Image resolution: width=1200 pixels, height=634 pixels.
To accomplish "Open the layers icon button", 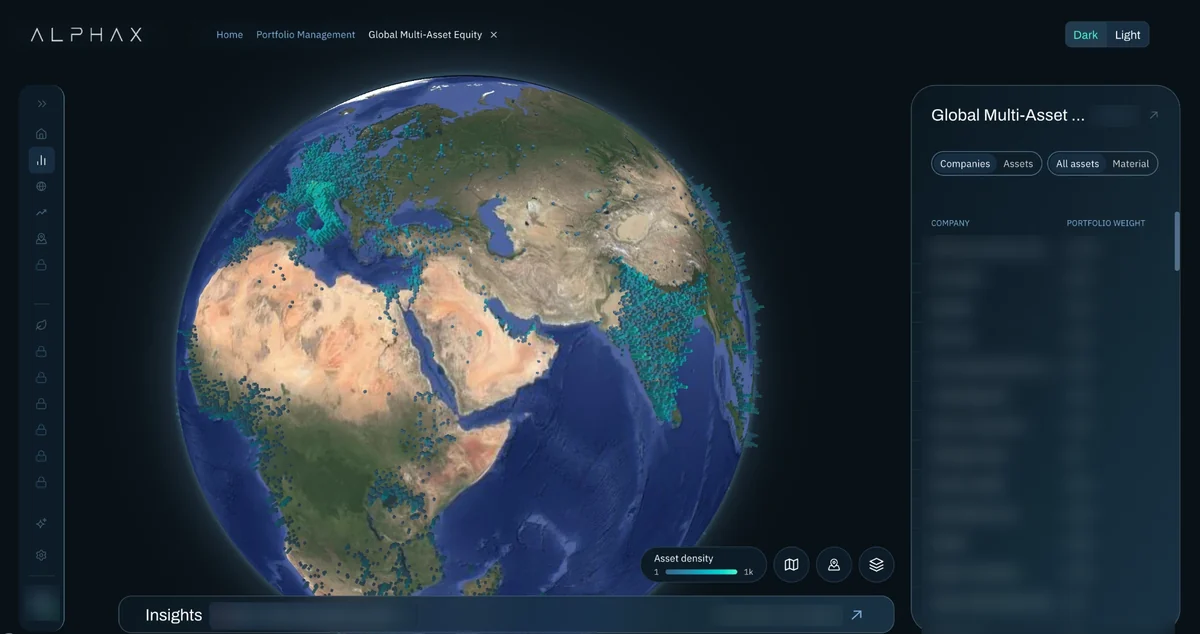I will [x=876, y=565].
